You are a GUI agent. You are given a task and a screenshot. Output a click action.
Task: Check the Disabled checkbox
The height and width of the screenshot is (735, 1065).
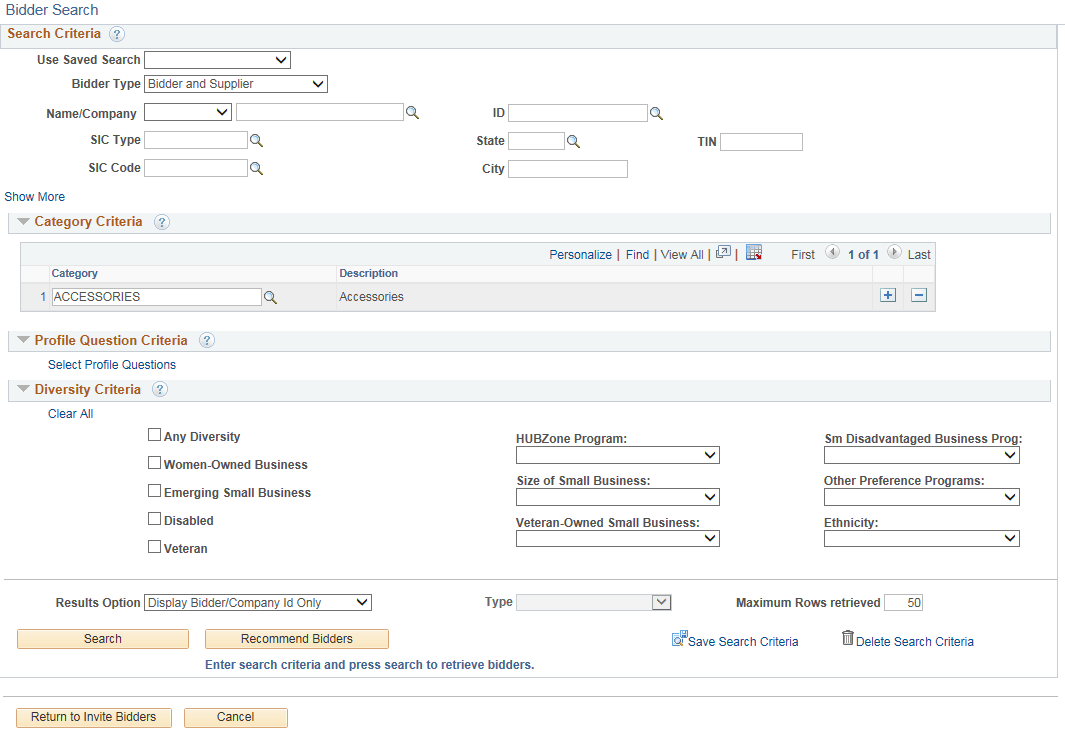coord(155,518)
